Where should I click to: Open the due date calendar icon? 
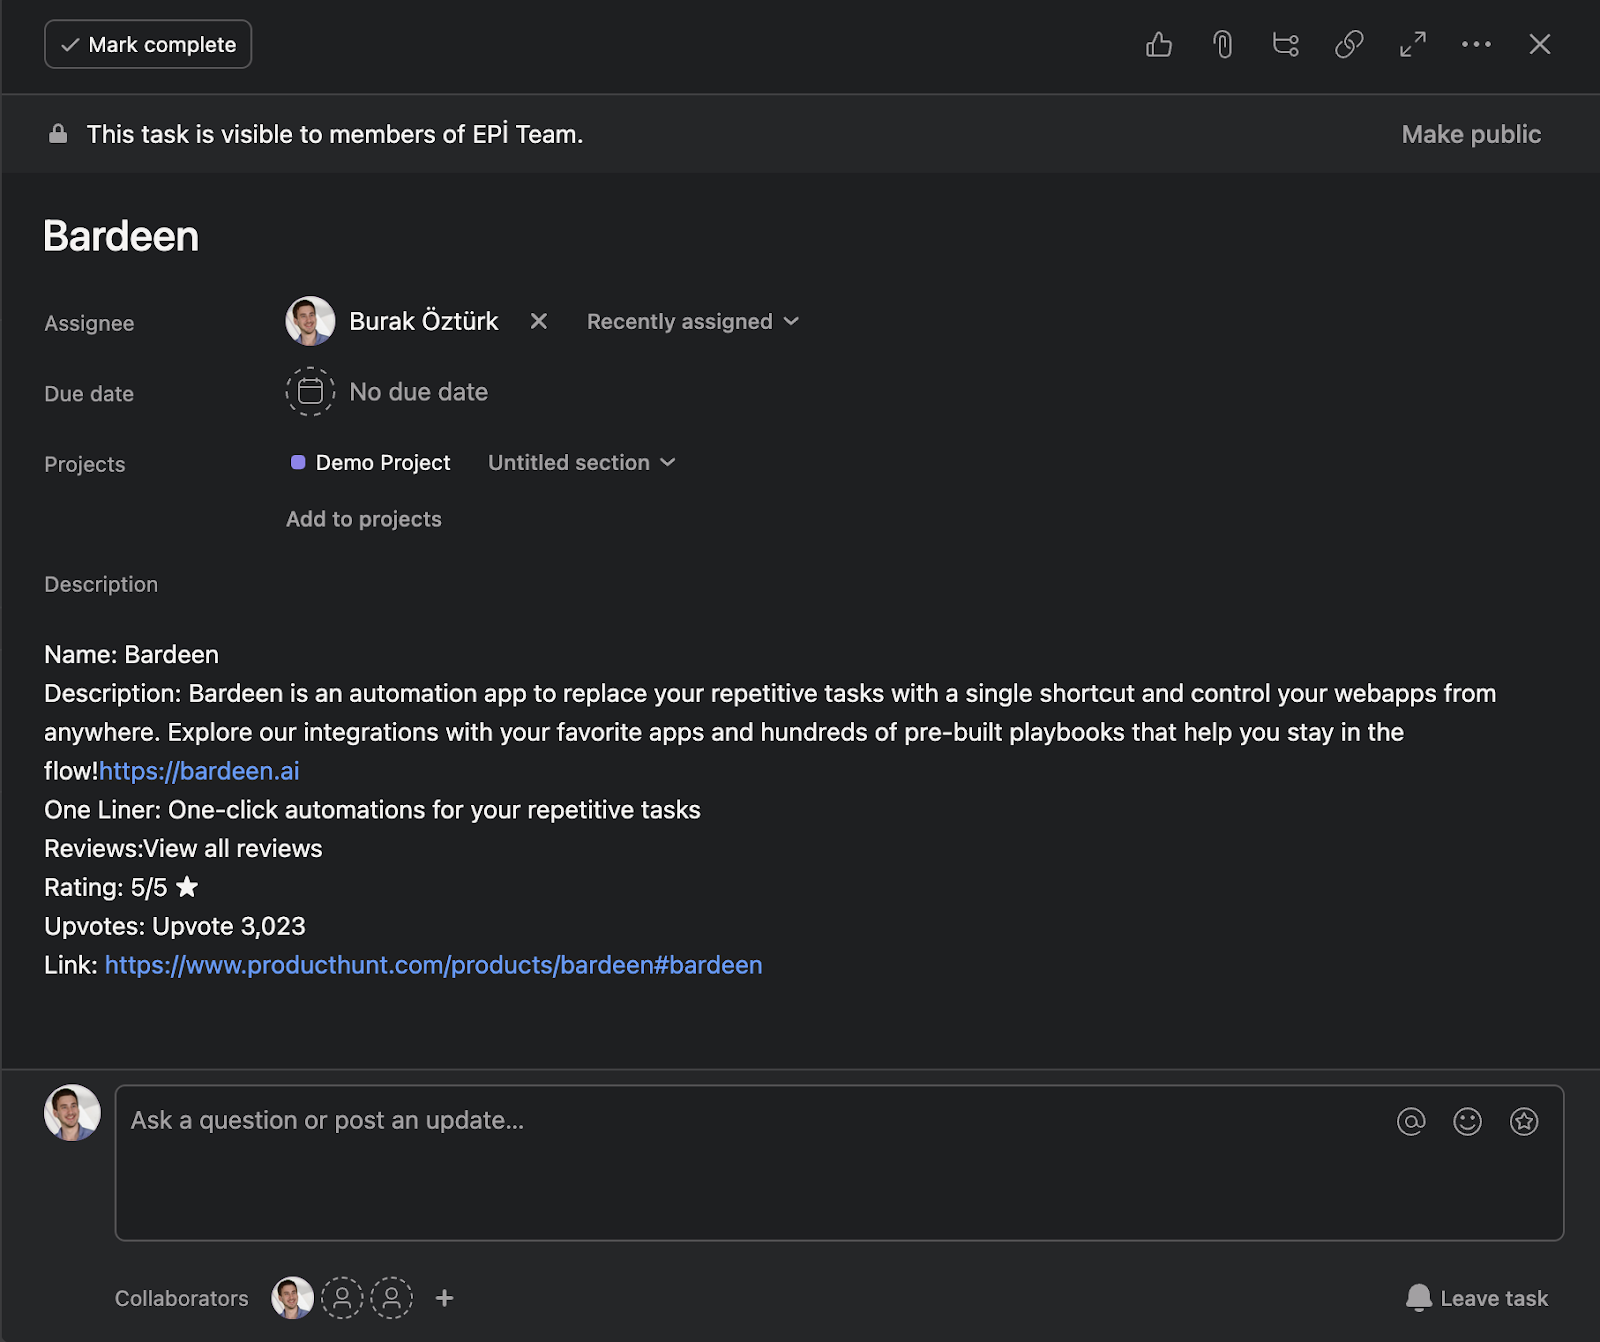(x=310, y=392)
